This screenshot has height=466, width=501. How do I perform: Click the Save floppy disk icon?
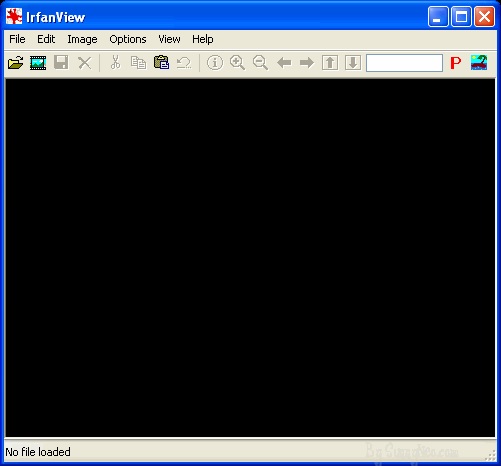(x=61, y=63)
